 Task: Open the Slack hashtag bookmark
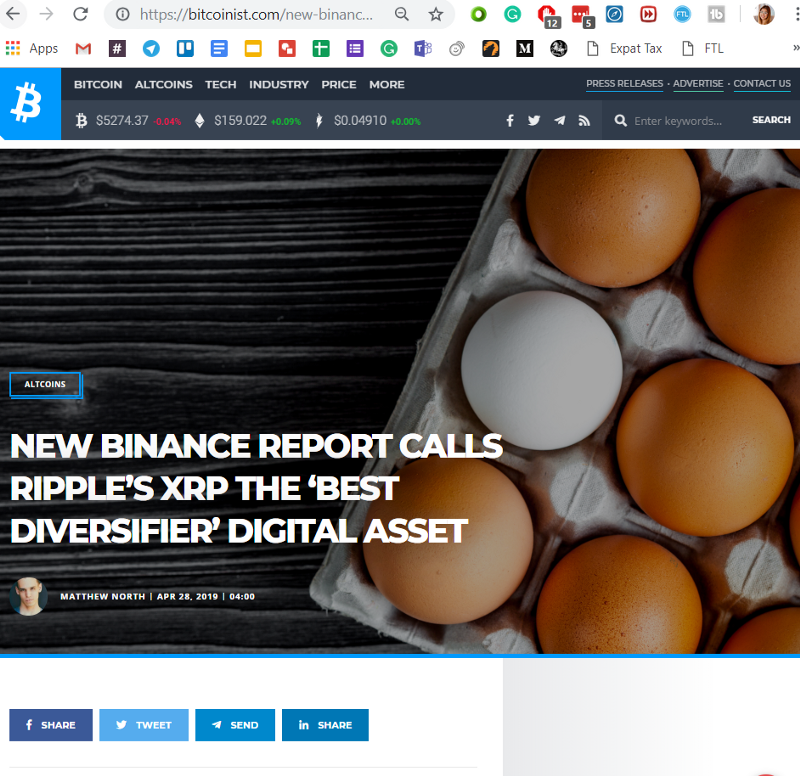[x=117, y=49]
